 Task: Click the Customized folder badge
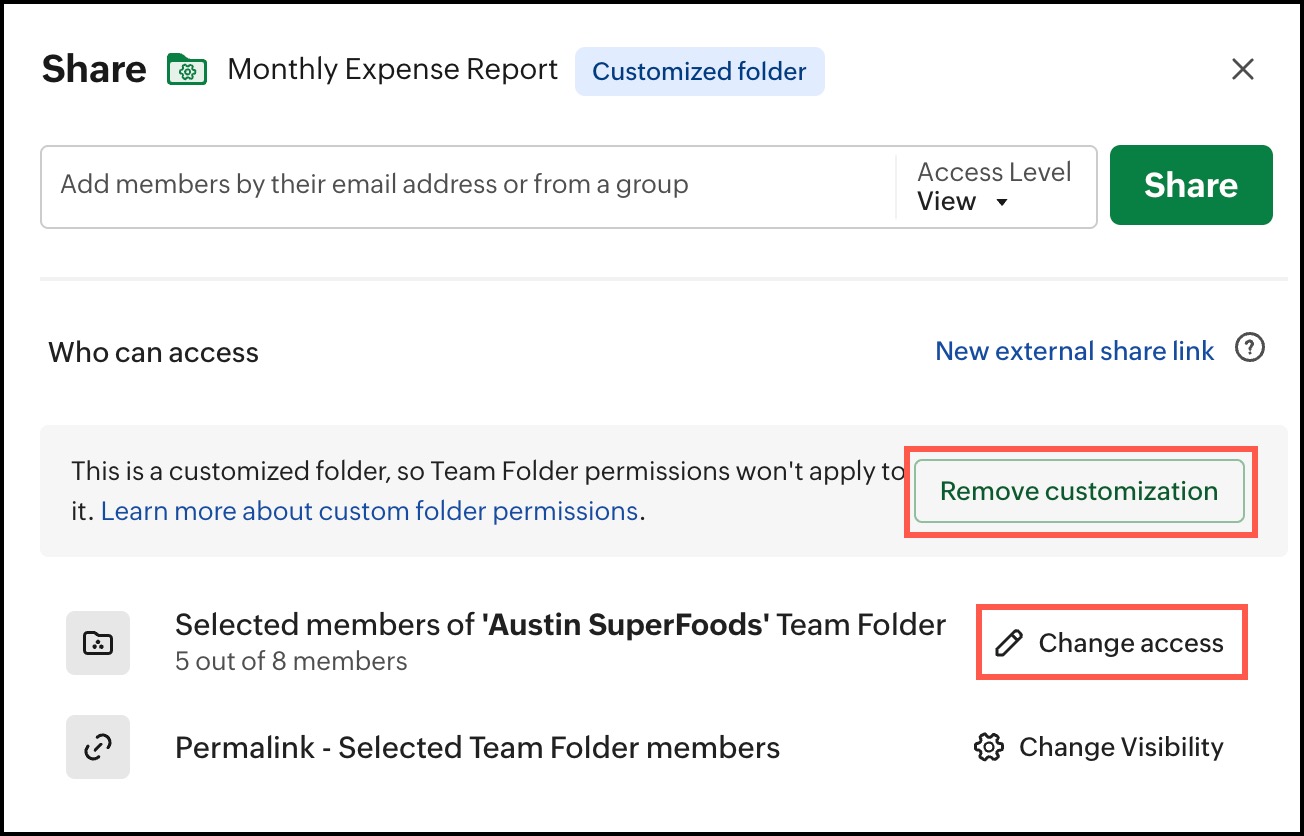point(699,72)
